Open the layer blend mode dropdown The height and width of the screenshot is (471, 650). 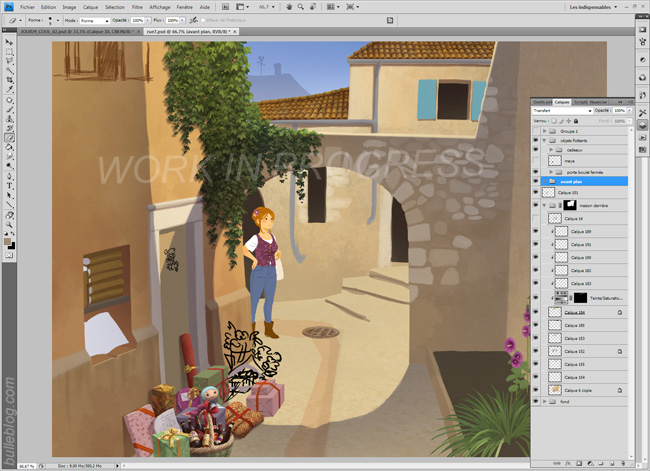click(x=560, y=110)
